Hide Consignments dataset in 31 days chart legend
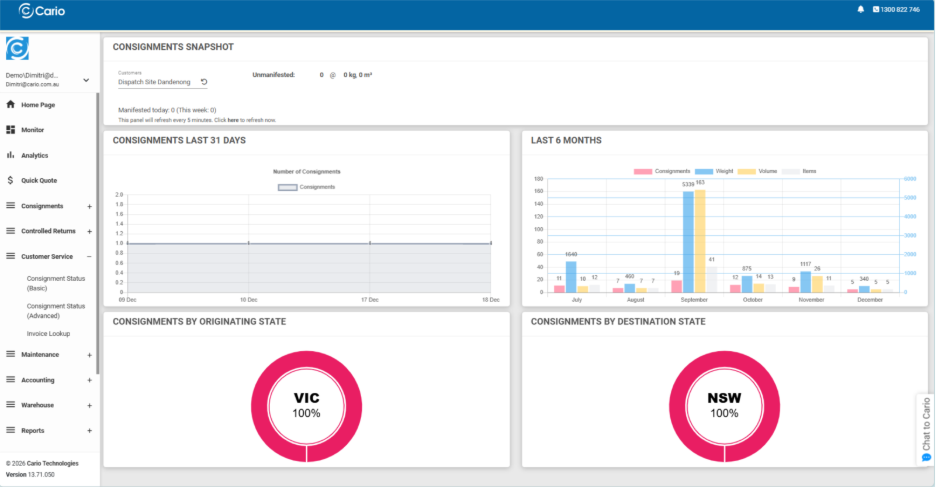 307,187
